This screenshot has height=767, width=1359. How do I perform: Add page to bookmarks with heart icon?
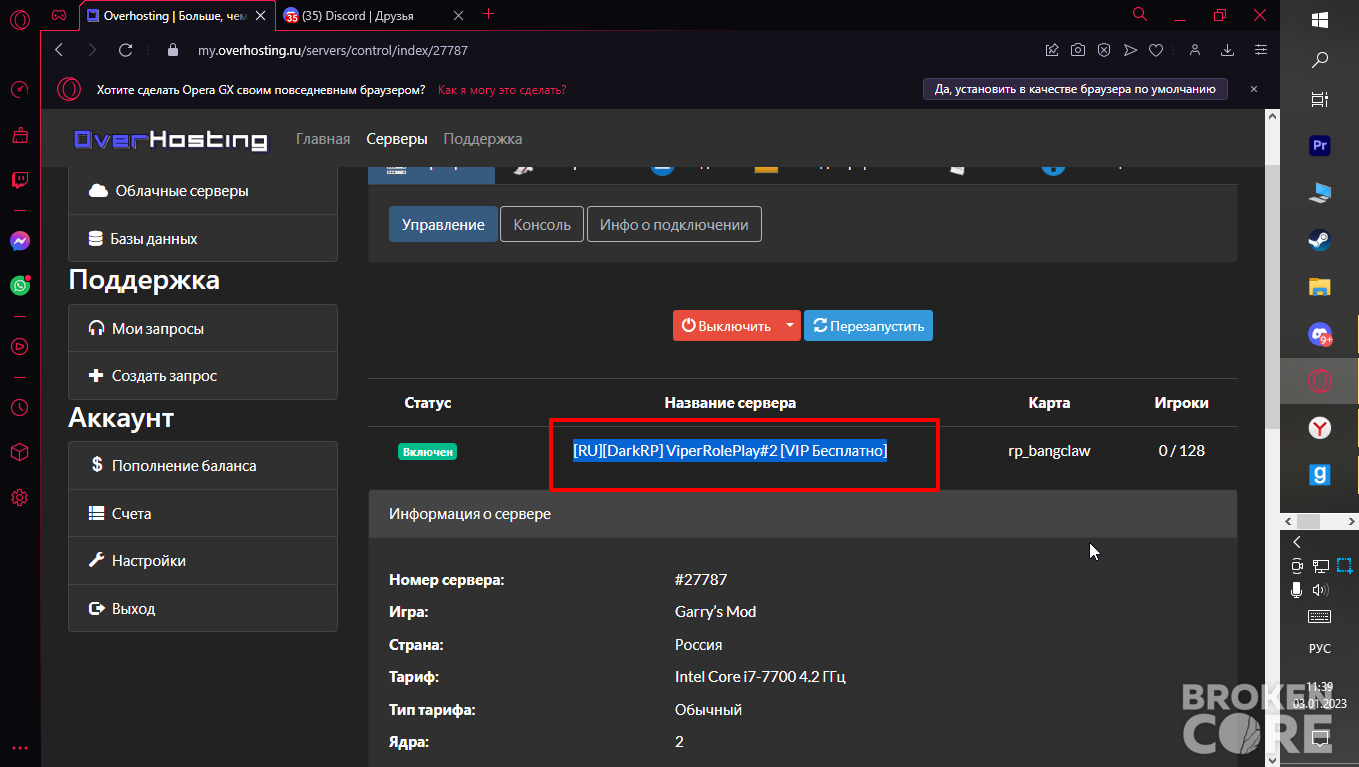coord(1156,50)
